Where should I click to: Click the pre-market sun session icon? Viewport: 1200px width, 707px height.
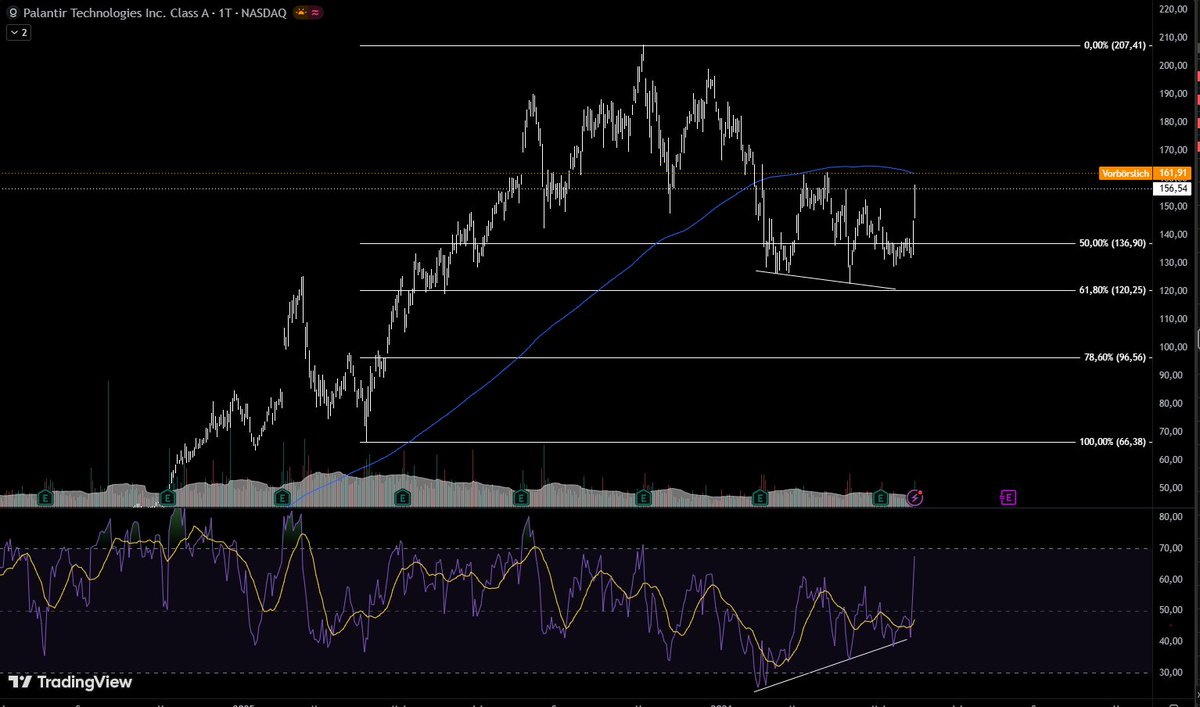(x=299, y=14)
